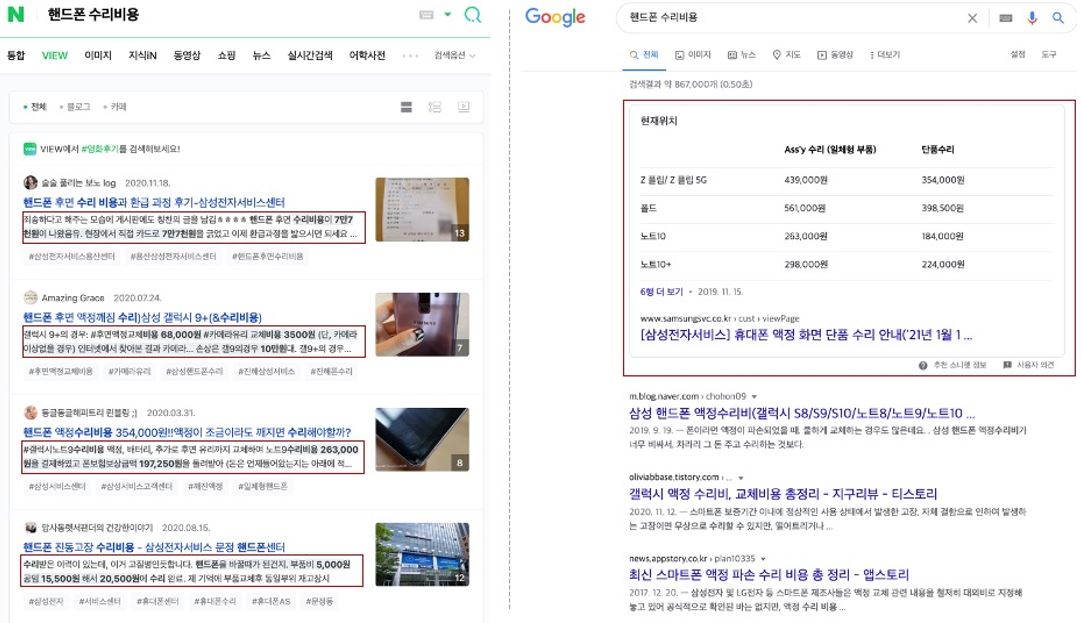This screenshot has width=1081, height=623.
Task: Select Google 동영상 tab
Action: point(835,54)
